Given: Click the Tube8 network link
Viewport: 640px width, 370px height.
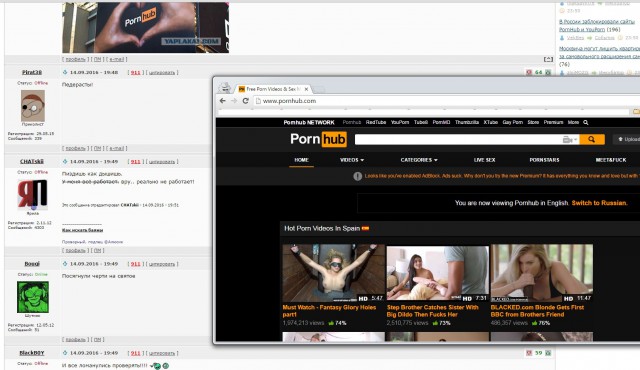Looking at the screenshot, I should pyautogui.click(x=421, y=122).
